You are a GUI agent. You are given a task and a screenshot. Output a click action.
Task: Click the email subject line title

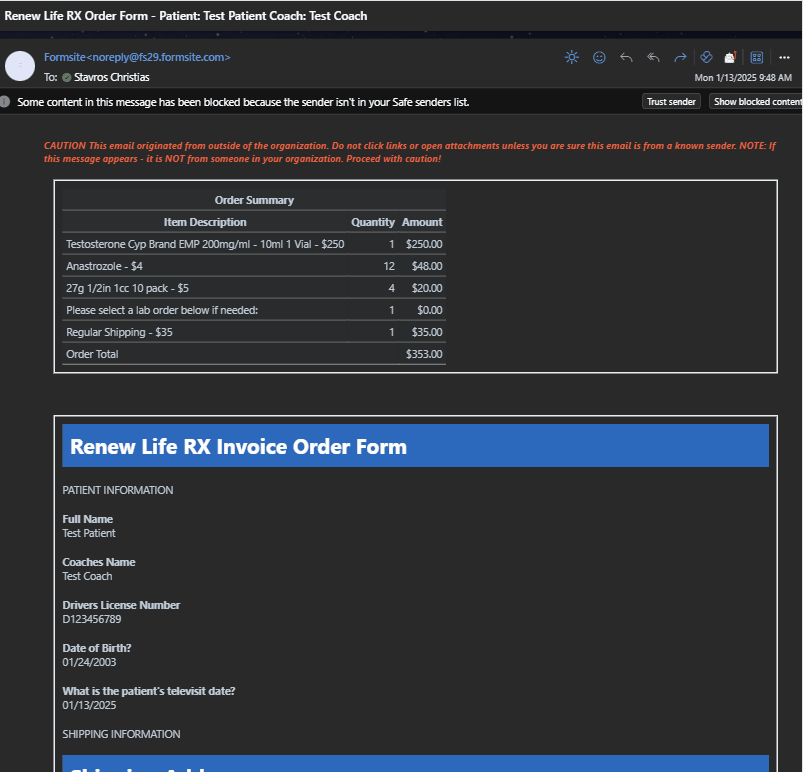coord(185,16)
